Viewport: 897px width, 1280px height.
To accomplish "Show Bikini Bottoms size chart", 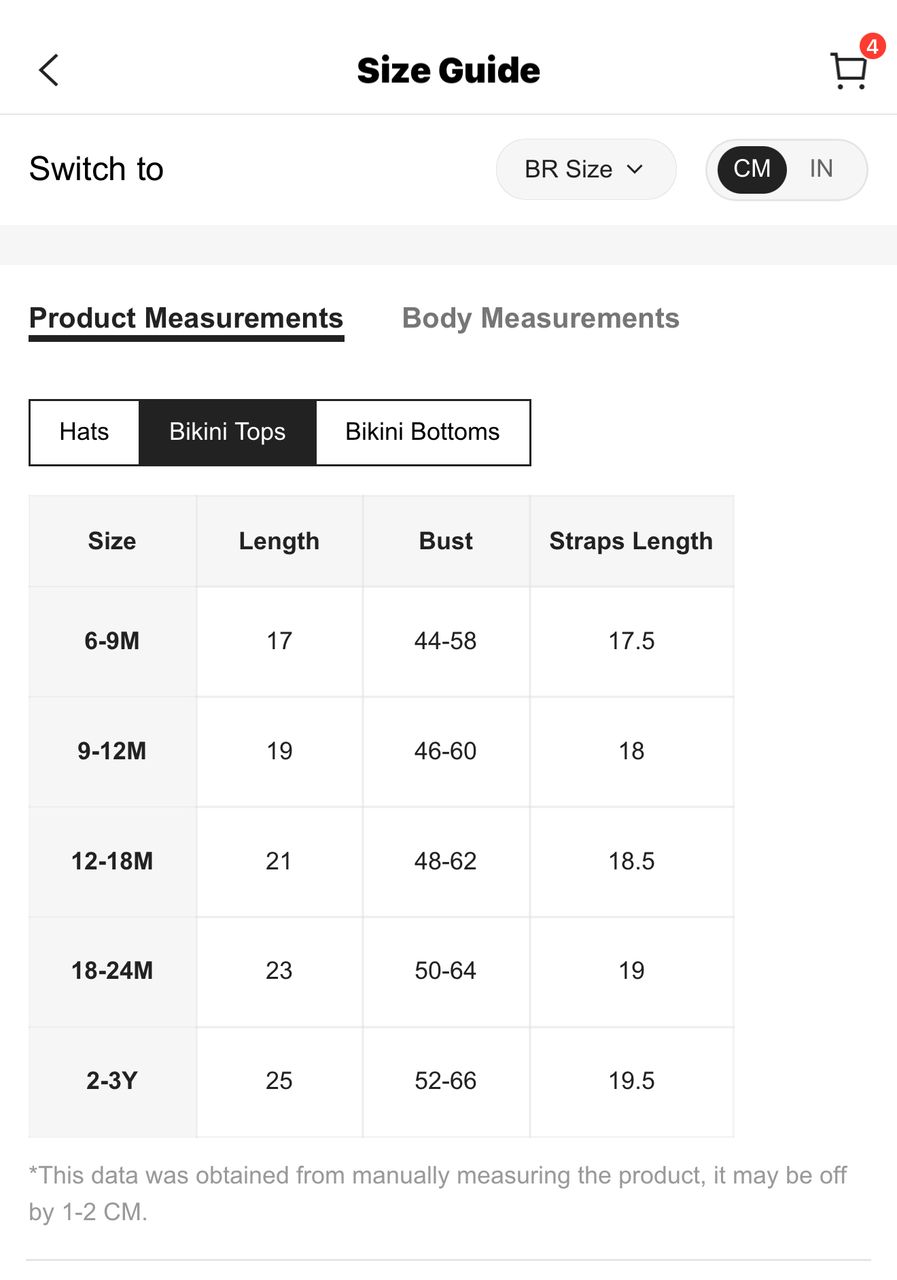I will (423, 432).
